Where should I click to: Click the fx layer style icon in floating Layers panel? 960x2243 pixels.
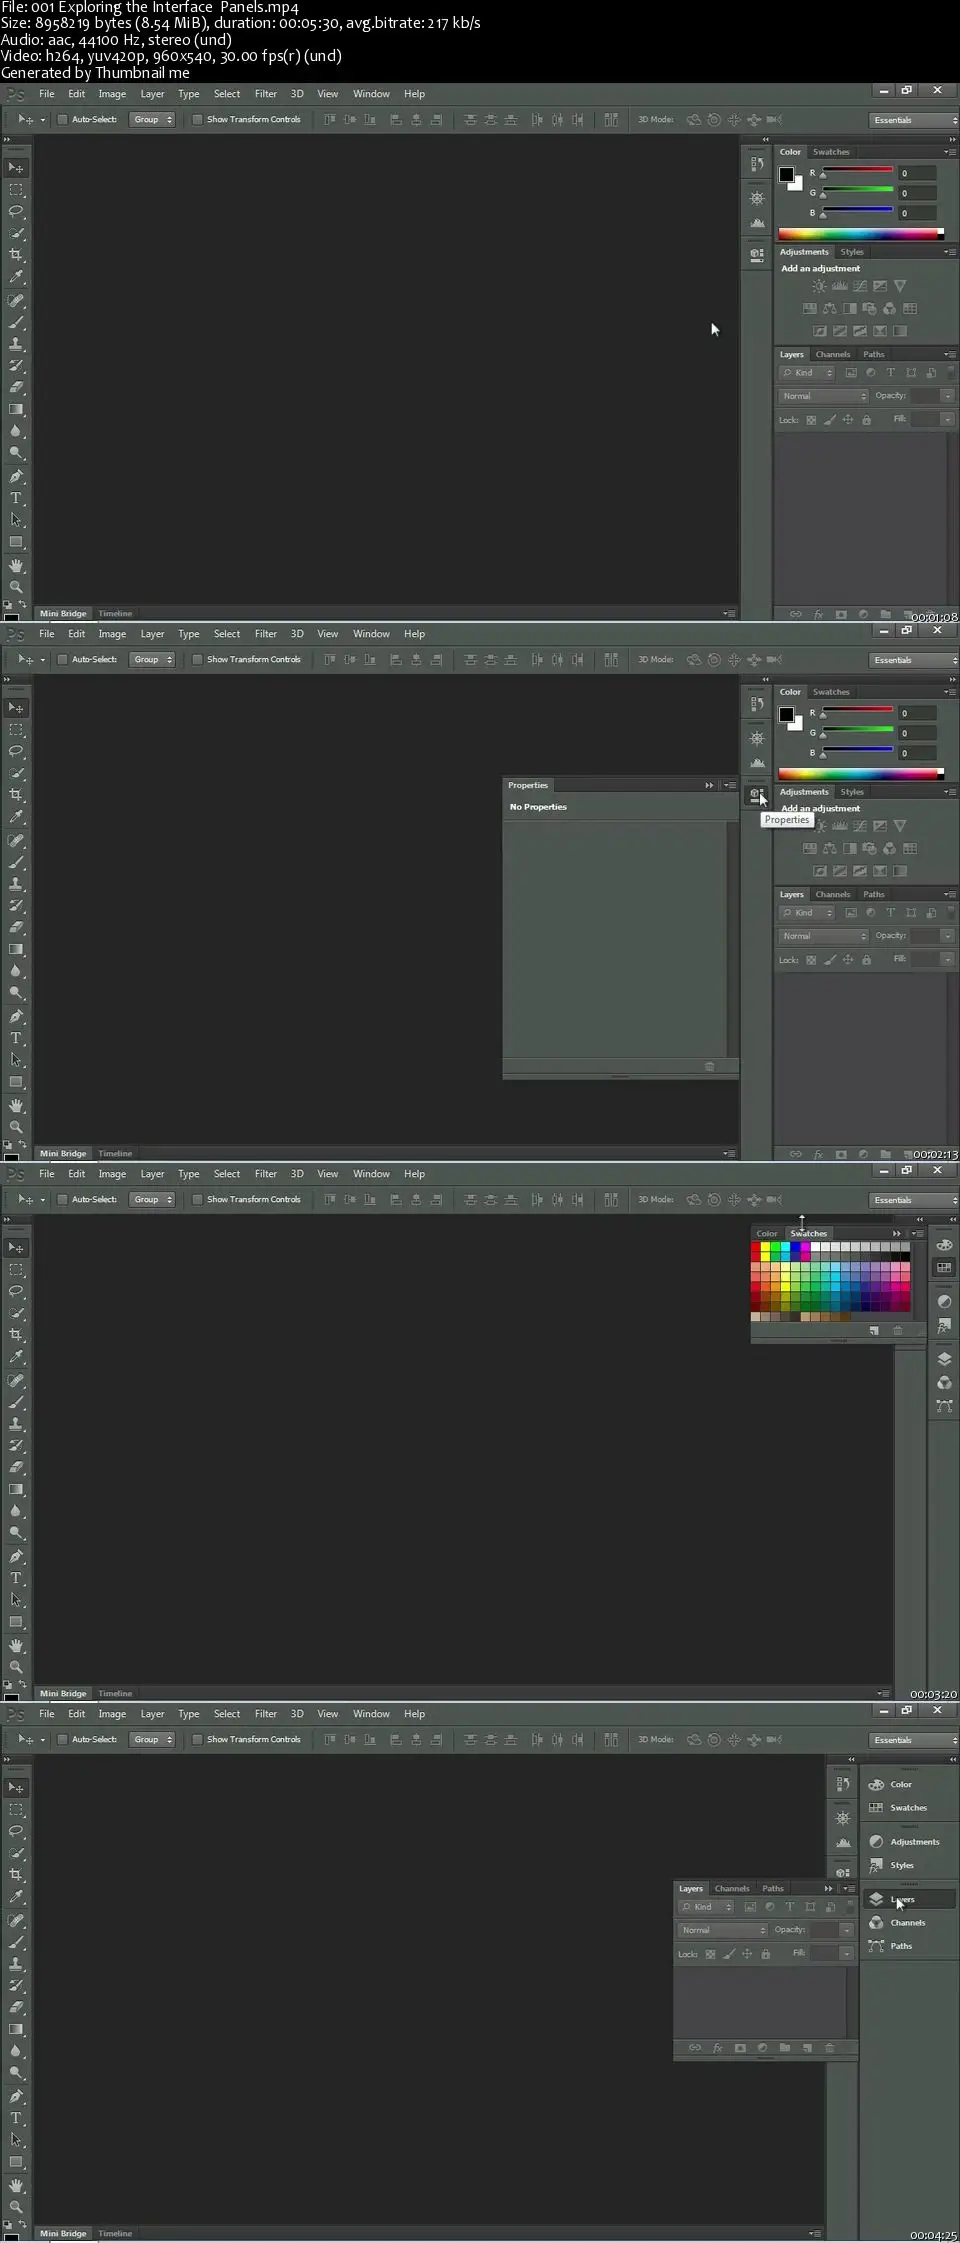click(717, 2047)
